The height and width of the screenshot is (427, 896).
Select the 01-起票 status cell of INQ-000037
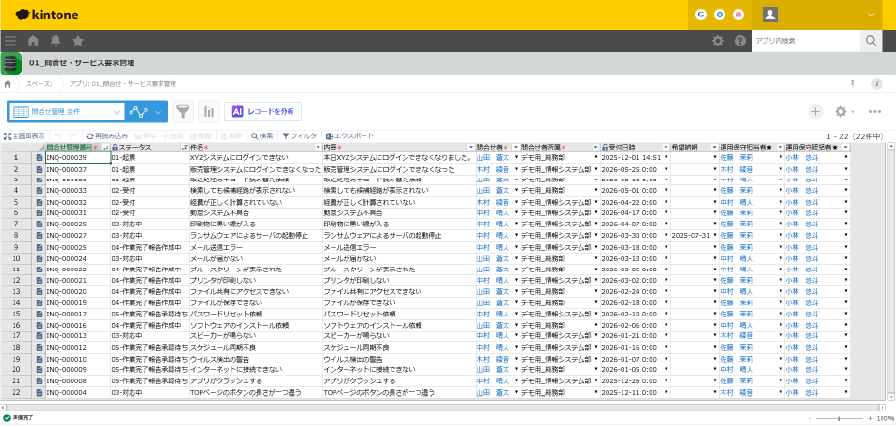(x=150, y=169)
